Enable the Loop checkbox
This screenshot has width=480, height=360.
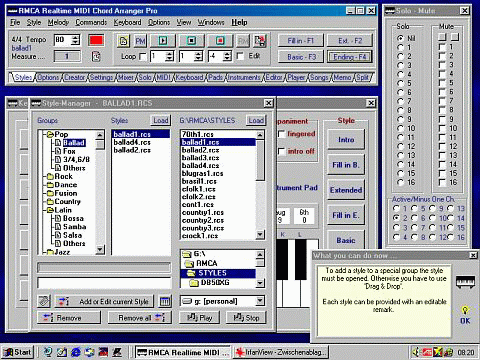coord(143,56)
